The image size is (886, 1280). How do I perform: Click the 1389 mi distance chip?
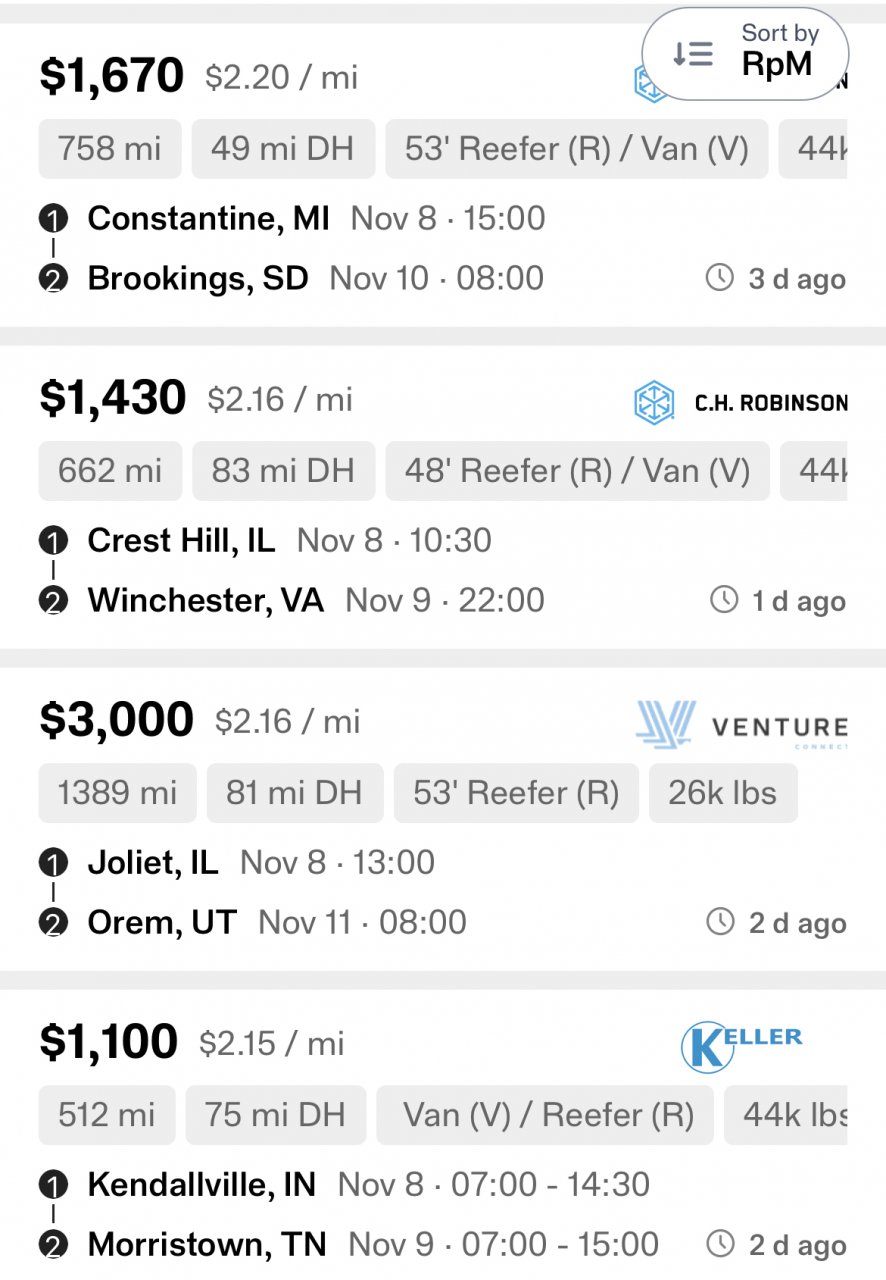[x=117, y=793]
